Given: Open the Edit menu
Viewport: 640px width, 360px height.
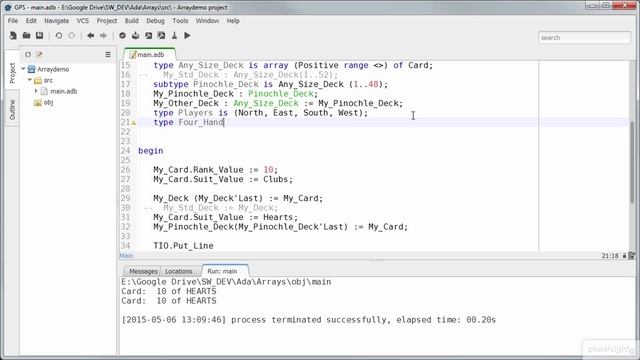Looking at the screenshot, I should tap(31, 21).
